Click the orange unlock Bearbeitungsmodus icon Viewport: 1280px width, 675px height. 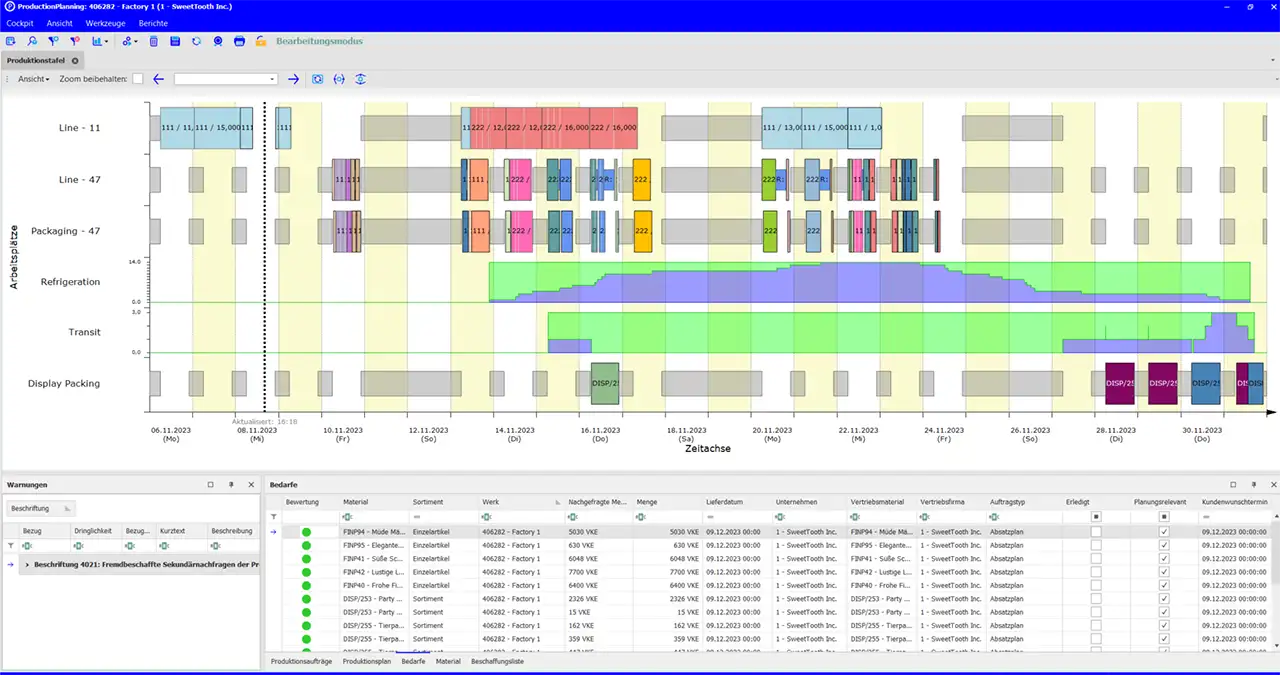(261, 41)
